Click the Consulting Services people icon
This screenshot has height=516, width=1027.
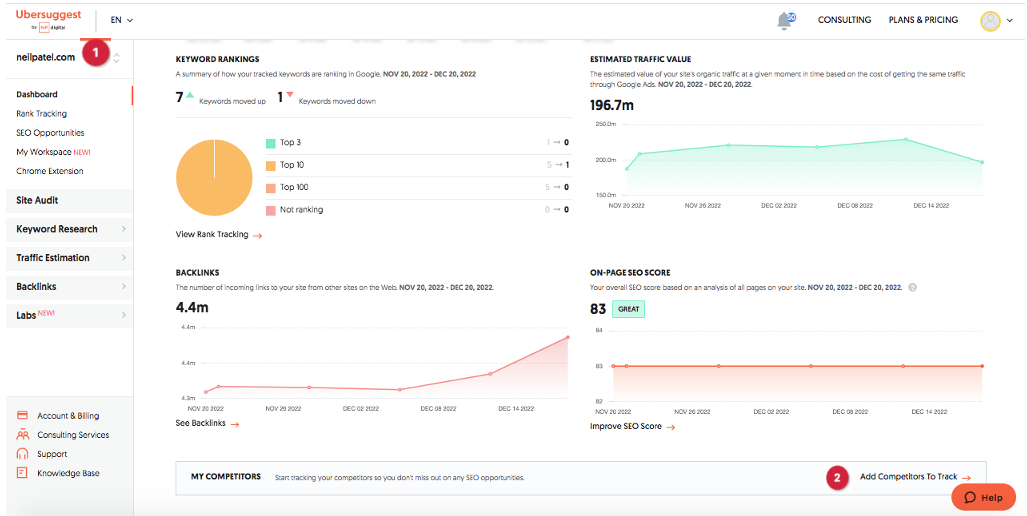pyautogui.click(x=22, y=435)
